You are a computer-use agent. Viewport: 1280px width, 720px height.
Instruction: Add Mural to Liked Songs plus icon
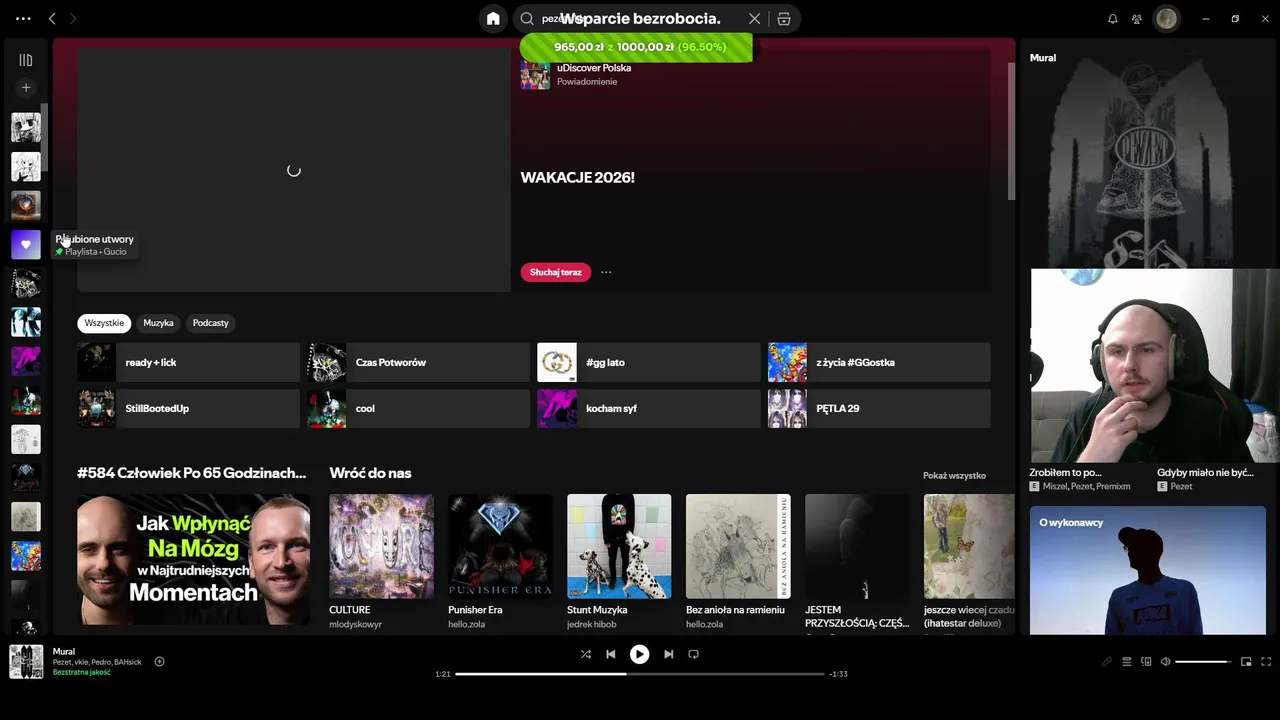point(159,661)
